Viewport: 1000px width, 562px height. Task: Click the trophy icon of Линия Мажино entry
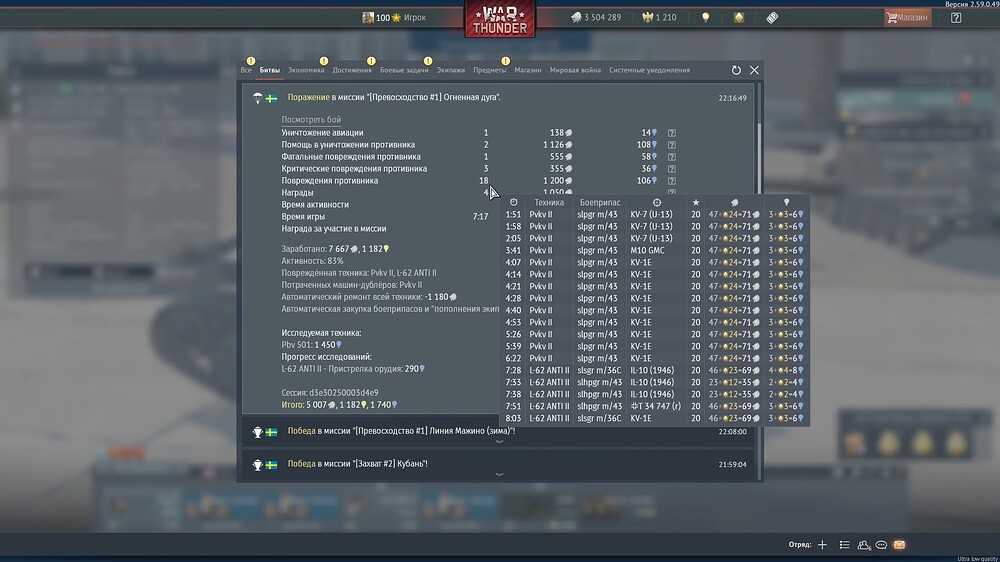click(x=258, y=432)
